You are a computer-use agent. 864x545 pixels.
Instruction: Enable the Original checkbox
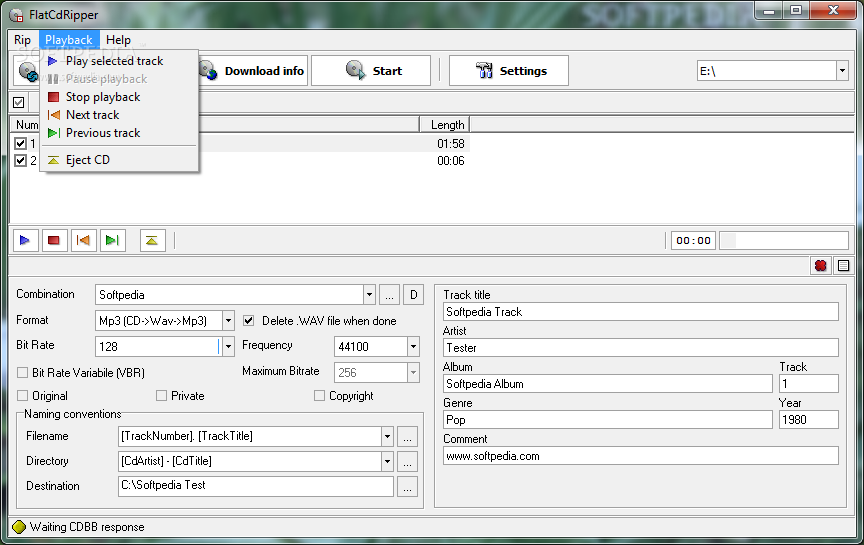click(x=23, y=396)
